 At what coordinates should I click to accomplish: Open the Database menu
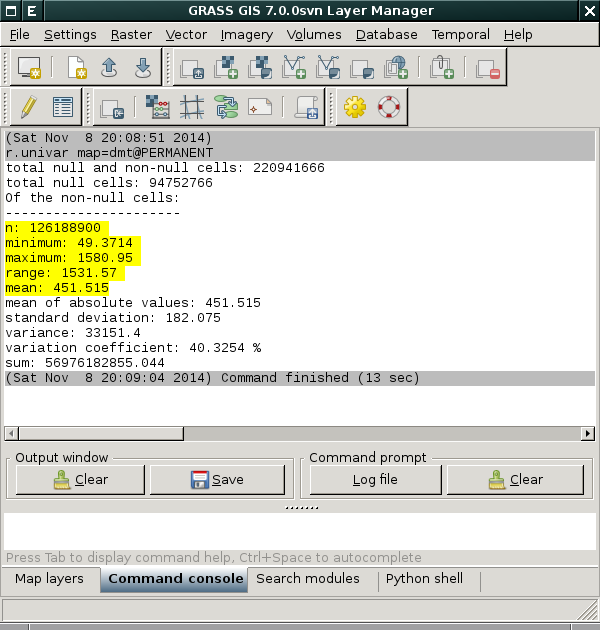tap(387, 35)
